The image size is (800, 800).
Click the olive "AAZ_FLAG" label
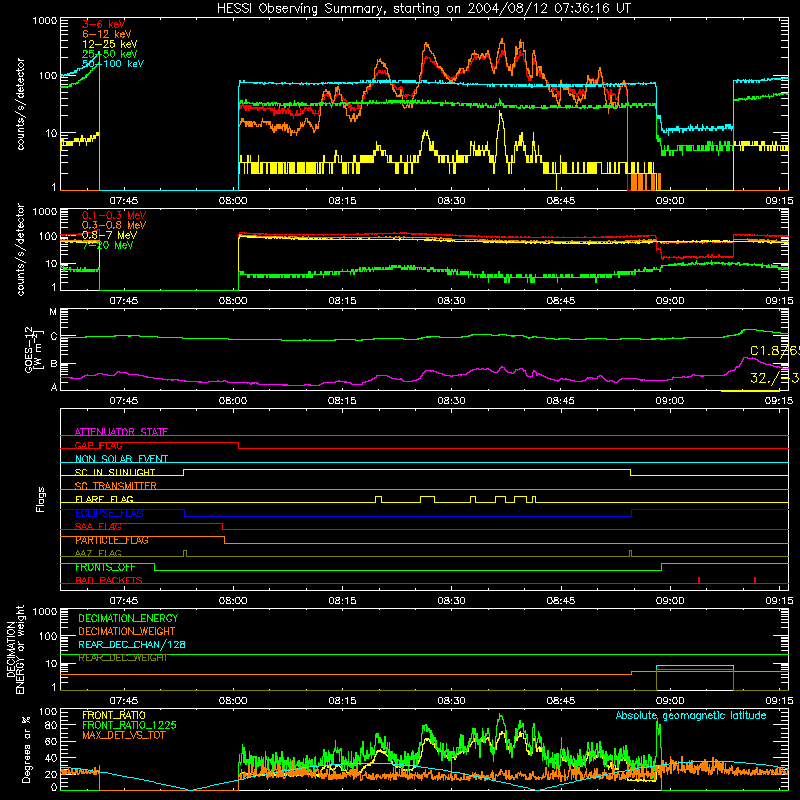(x=98, y=553)
